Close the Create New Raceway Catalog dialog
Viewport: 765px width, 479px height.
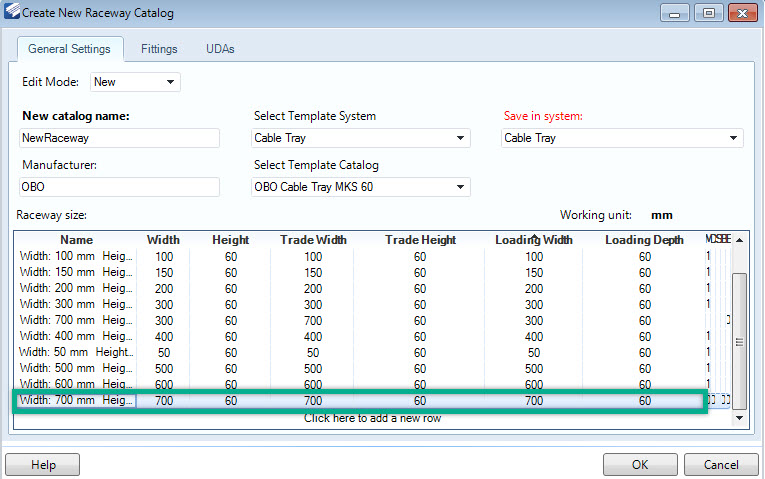742,13
